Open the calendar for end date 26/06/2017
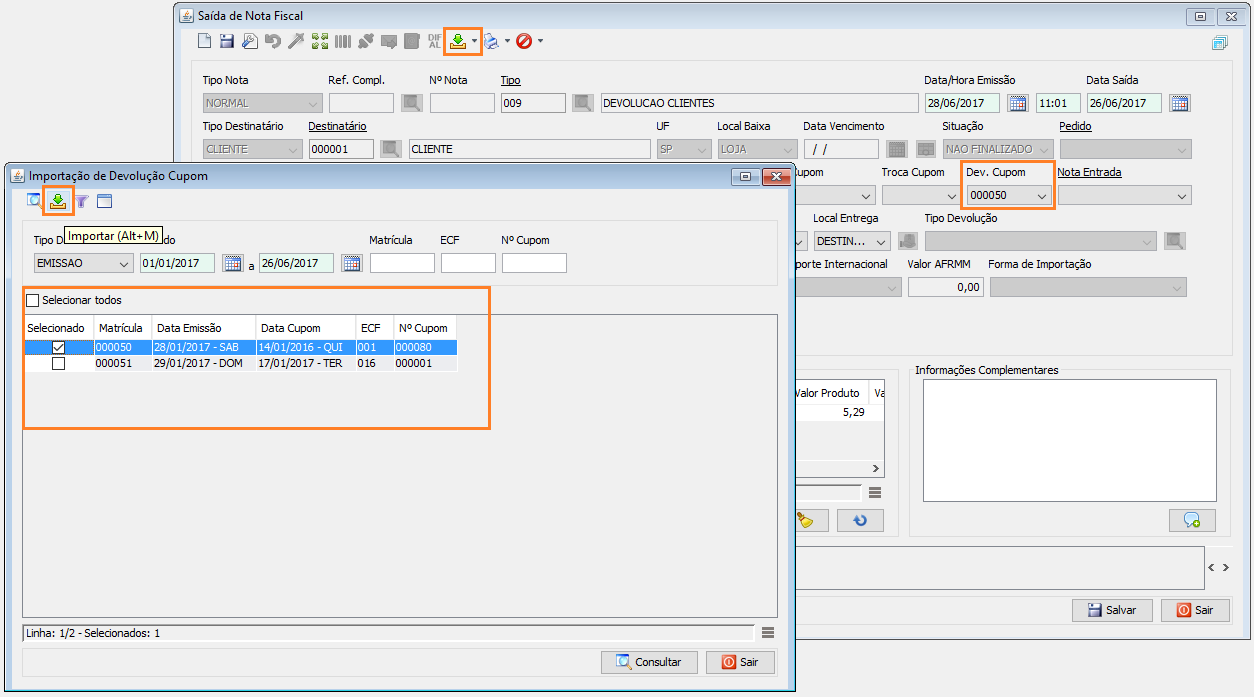The height and width of the screenshot is (697, 1254). click(352, 263)
